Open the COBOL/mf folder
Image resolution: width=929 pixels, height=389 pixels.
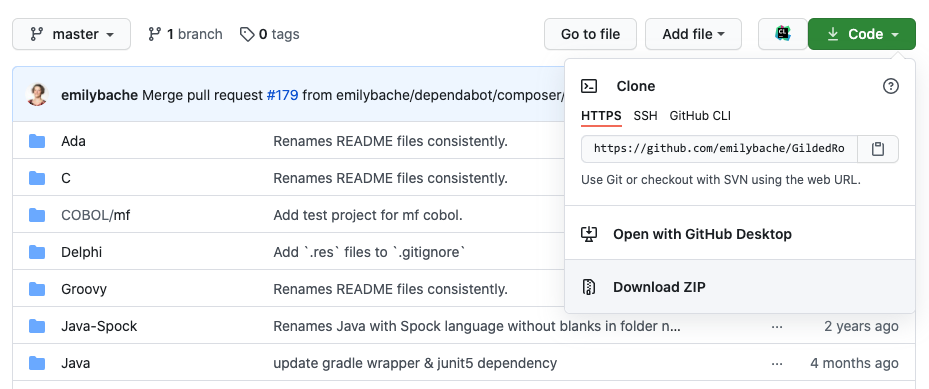[95, 216]
